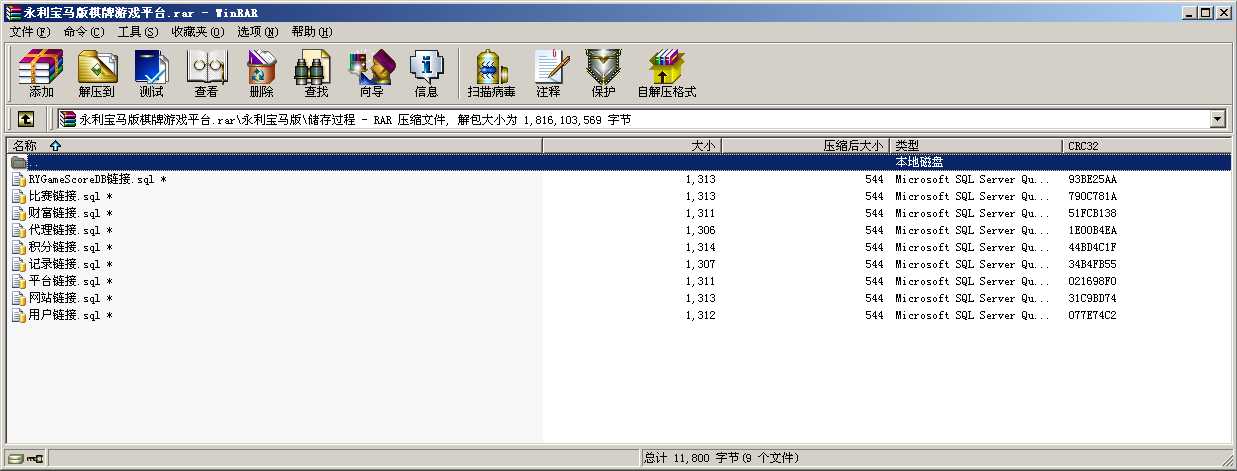Click 本地磁盘 text in parent row
This screenshot has height=471, width=1237.
[919, 162]
